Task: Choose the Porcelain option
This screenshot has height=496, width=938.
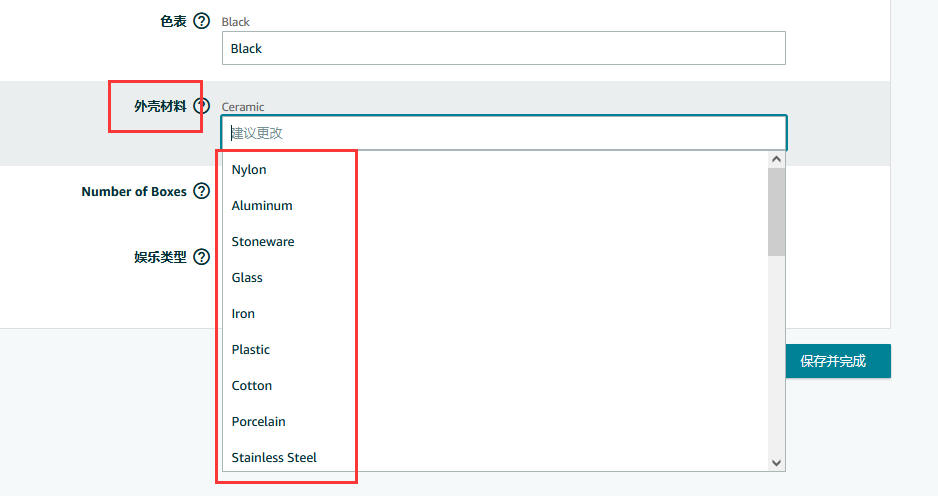Action: point(258,422)
